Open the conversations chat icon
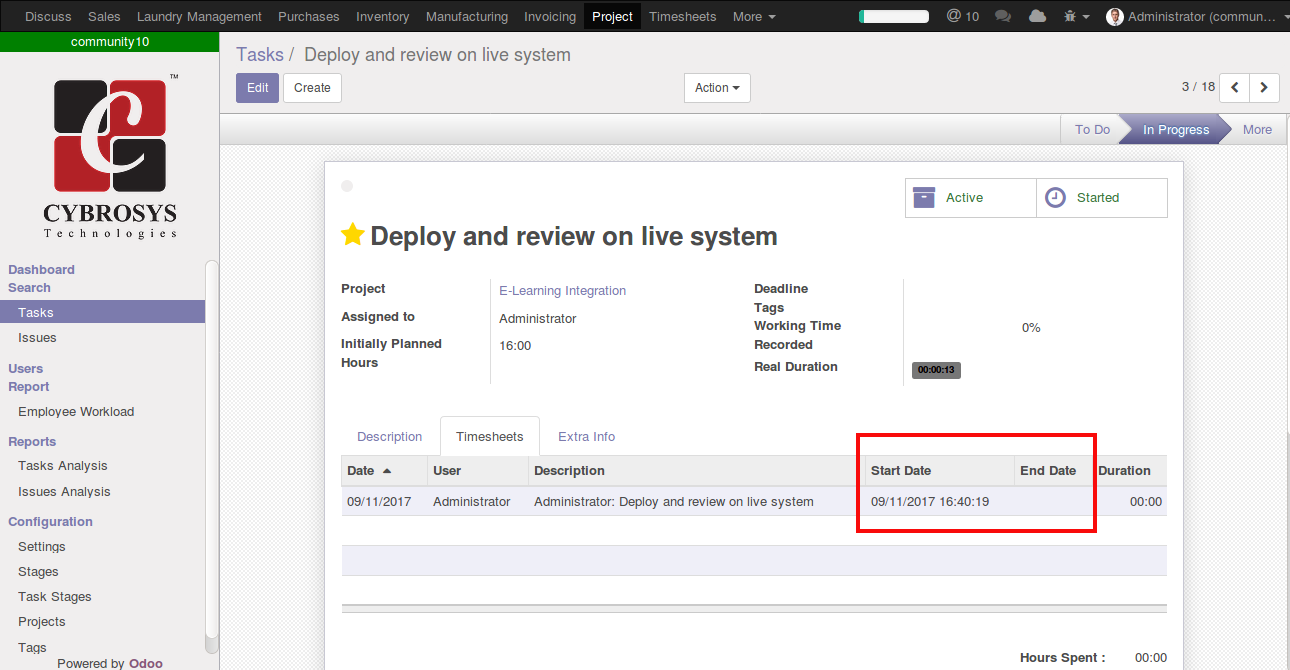The image size is (1290, 670). click(x=1003, y=17)
